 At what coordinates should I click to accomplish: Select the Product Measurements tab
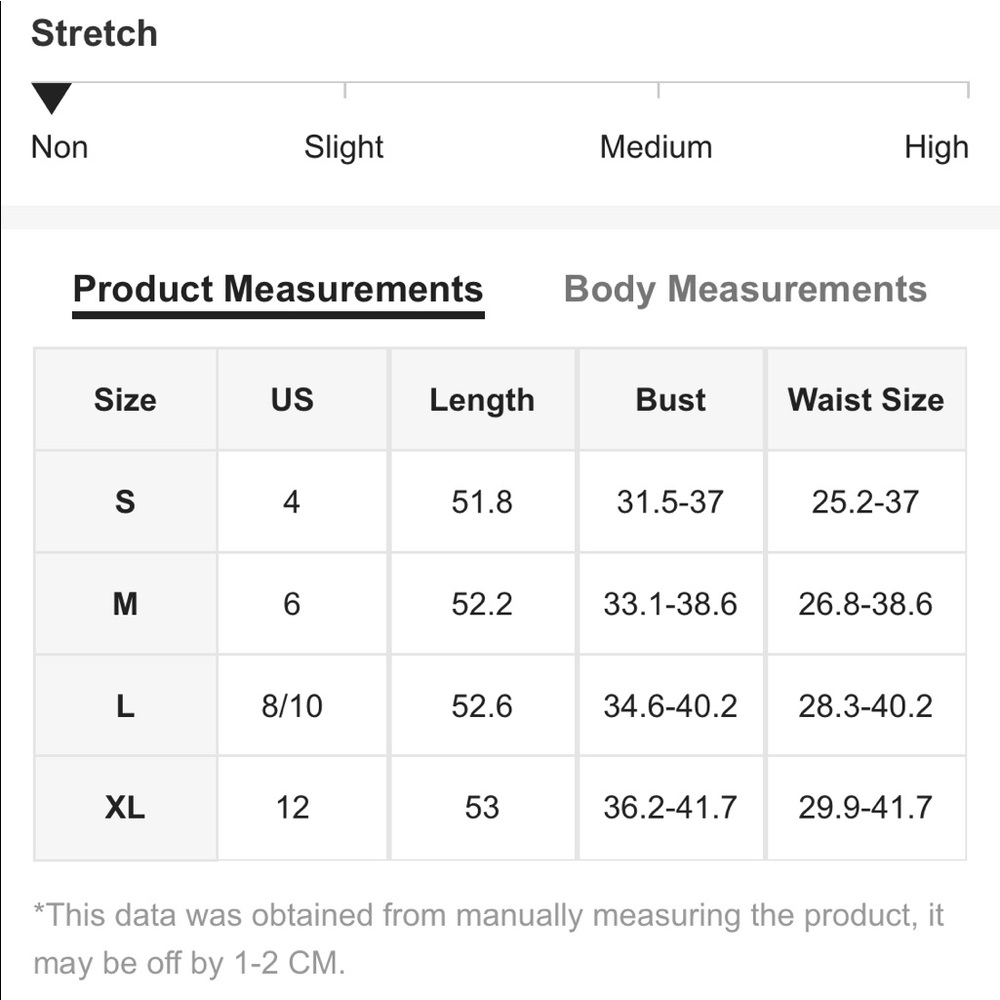pos(278,289)
